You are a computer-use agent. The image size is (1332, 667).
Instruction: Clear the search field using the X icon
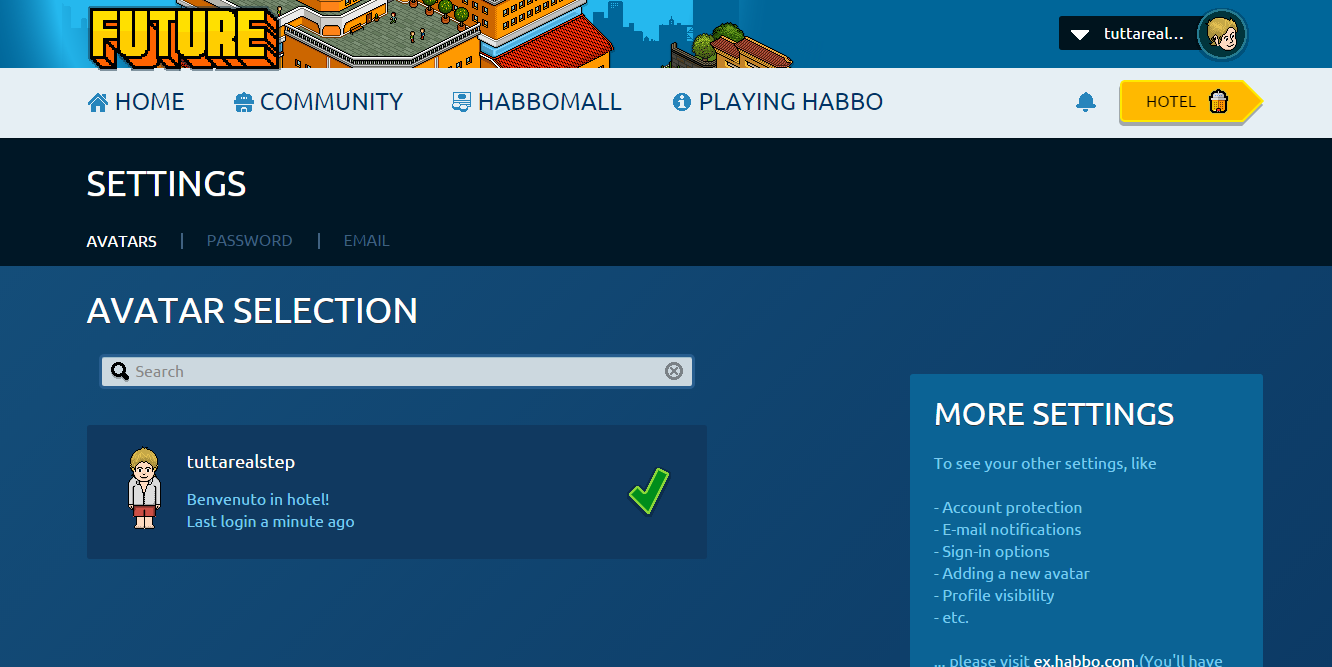pyautogui.click(x=674, y=370)
